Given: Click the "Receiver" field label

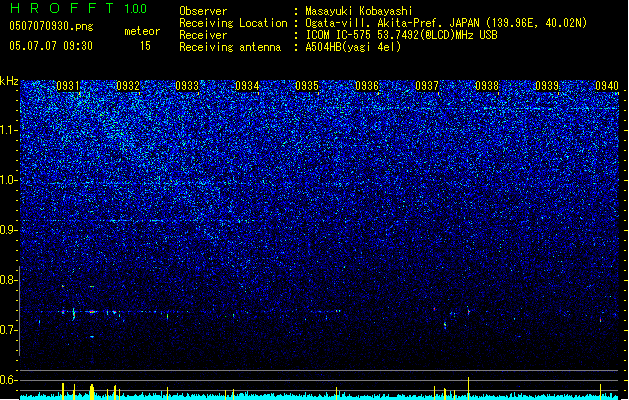Looking at the screenshot, I should click(x=203, y=35).
